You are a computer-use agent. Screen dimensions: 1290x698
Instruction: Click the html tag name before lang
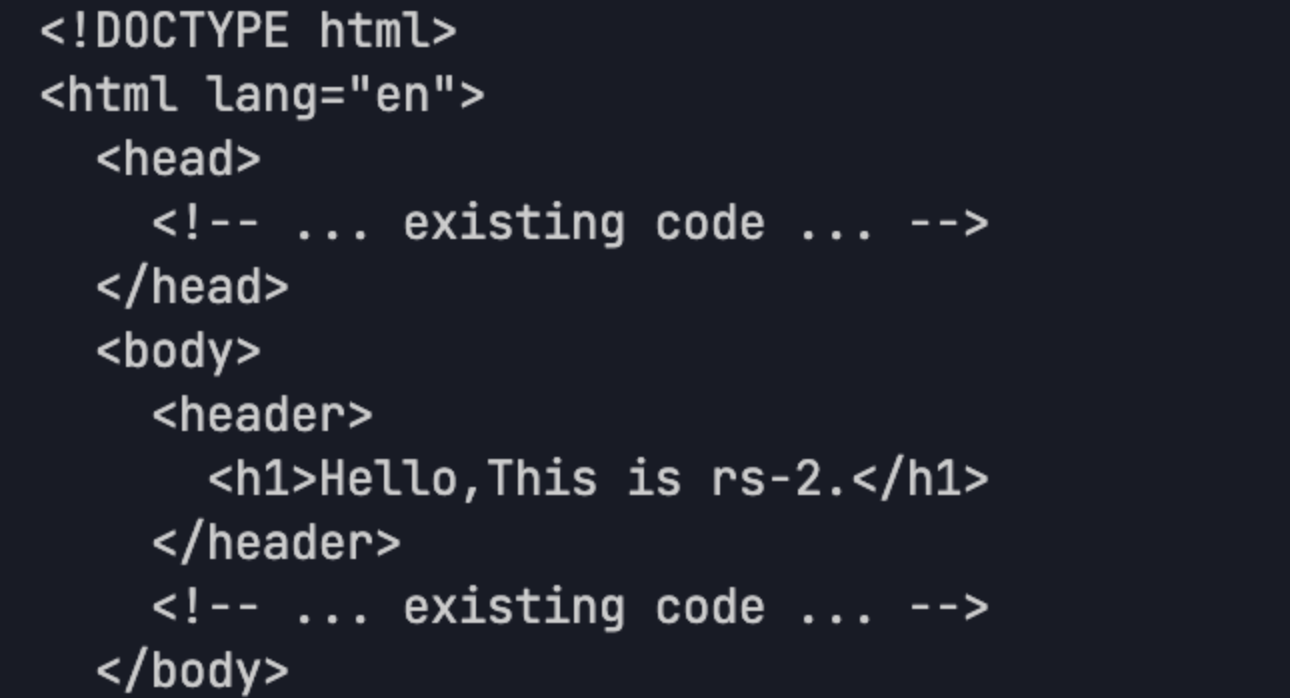click(x=122, y=96)
